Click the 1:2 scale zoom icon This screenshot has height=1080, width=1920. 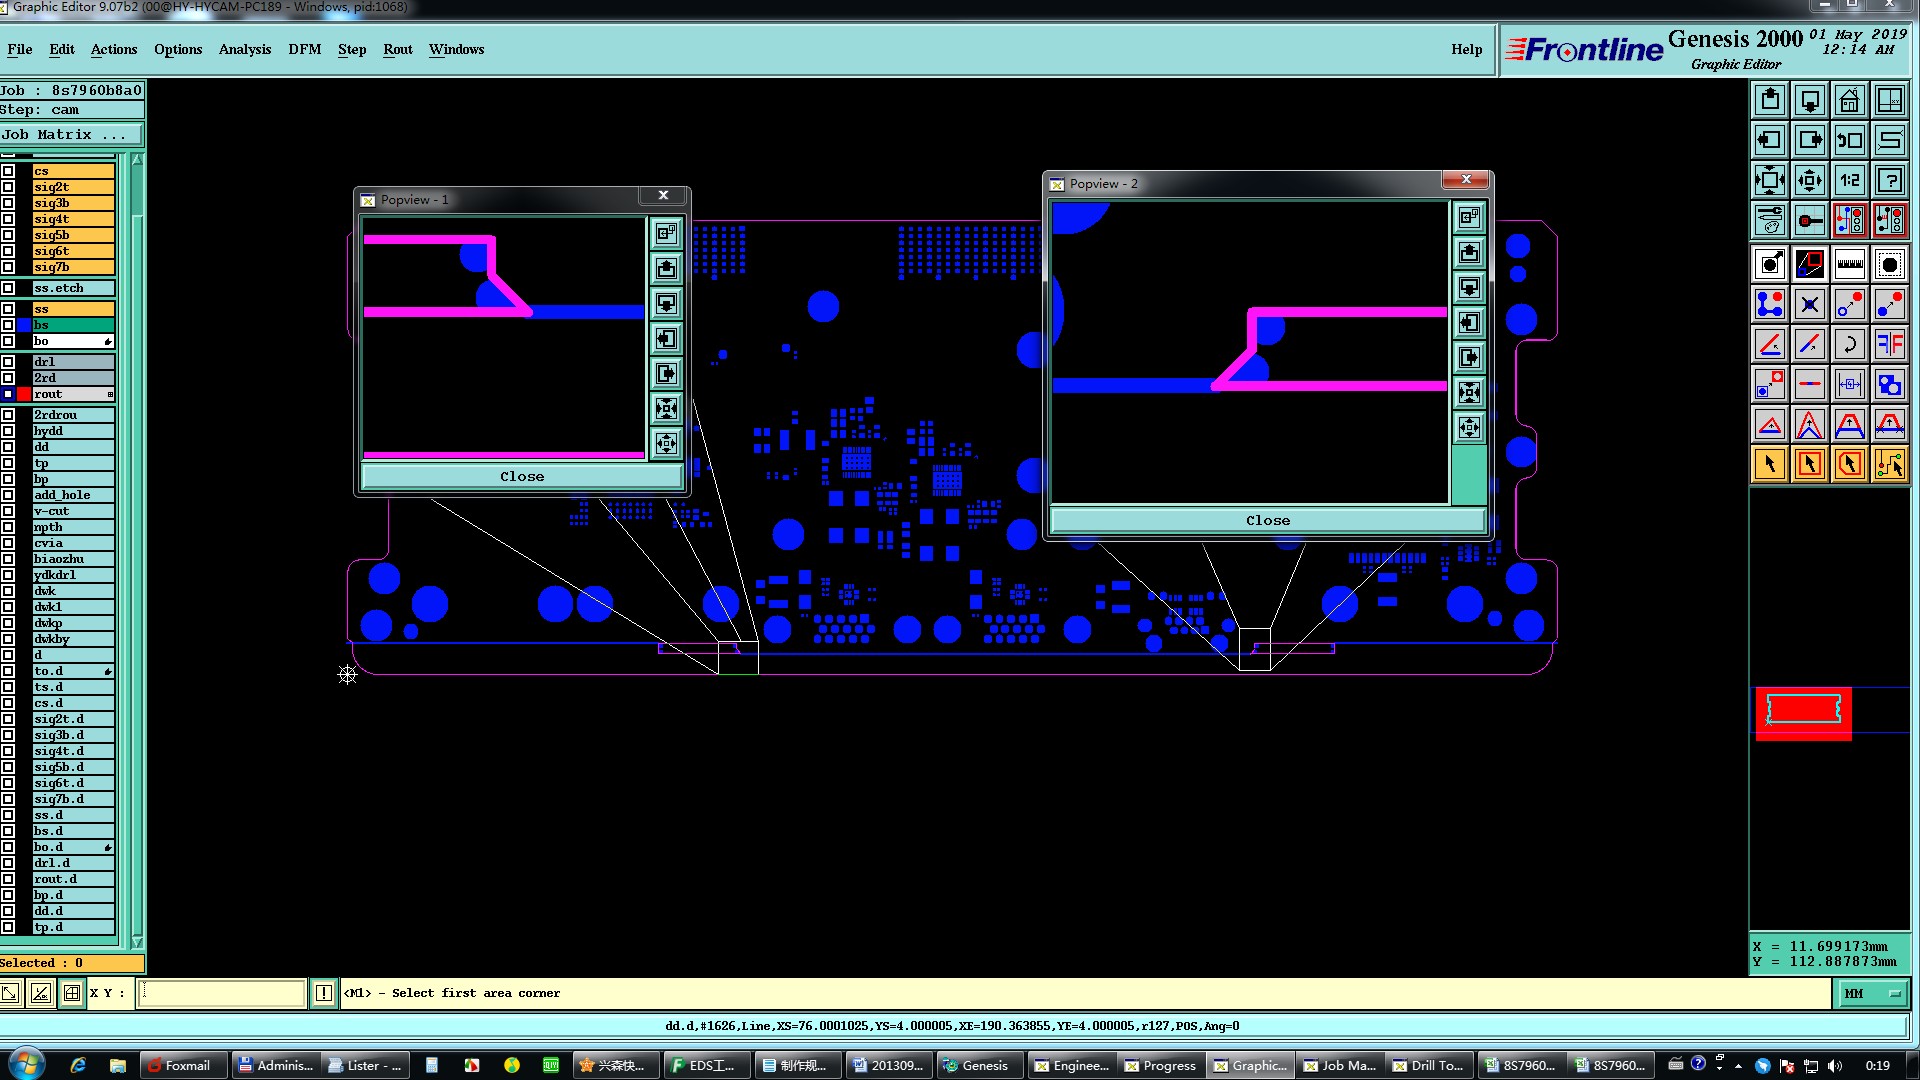click(x=1850, y=180)
